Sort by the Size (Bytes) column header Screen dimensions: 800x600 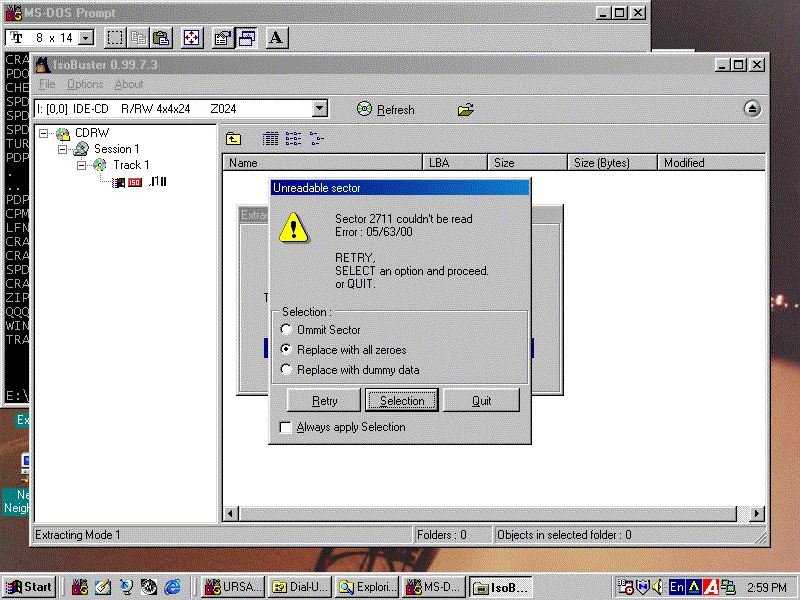pos(612,163)
